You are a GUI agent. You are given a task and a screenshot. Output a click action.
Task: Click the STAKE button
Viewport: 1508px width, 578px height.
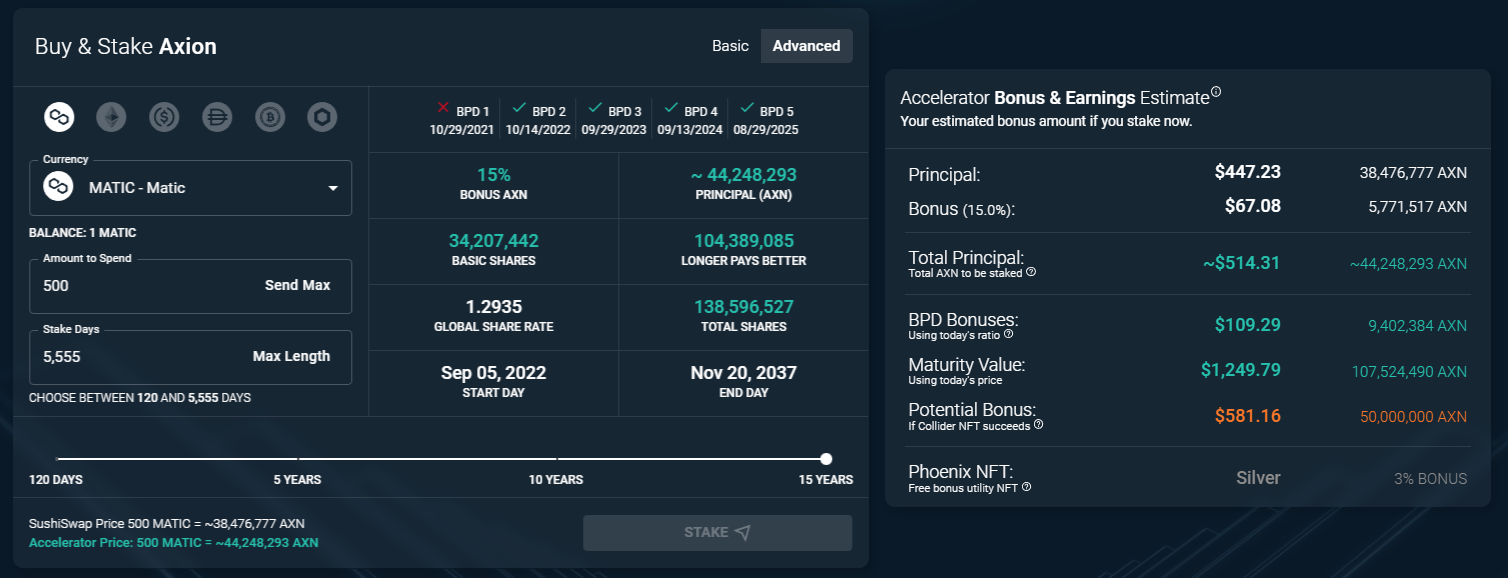point(718,532)
